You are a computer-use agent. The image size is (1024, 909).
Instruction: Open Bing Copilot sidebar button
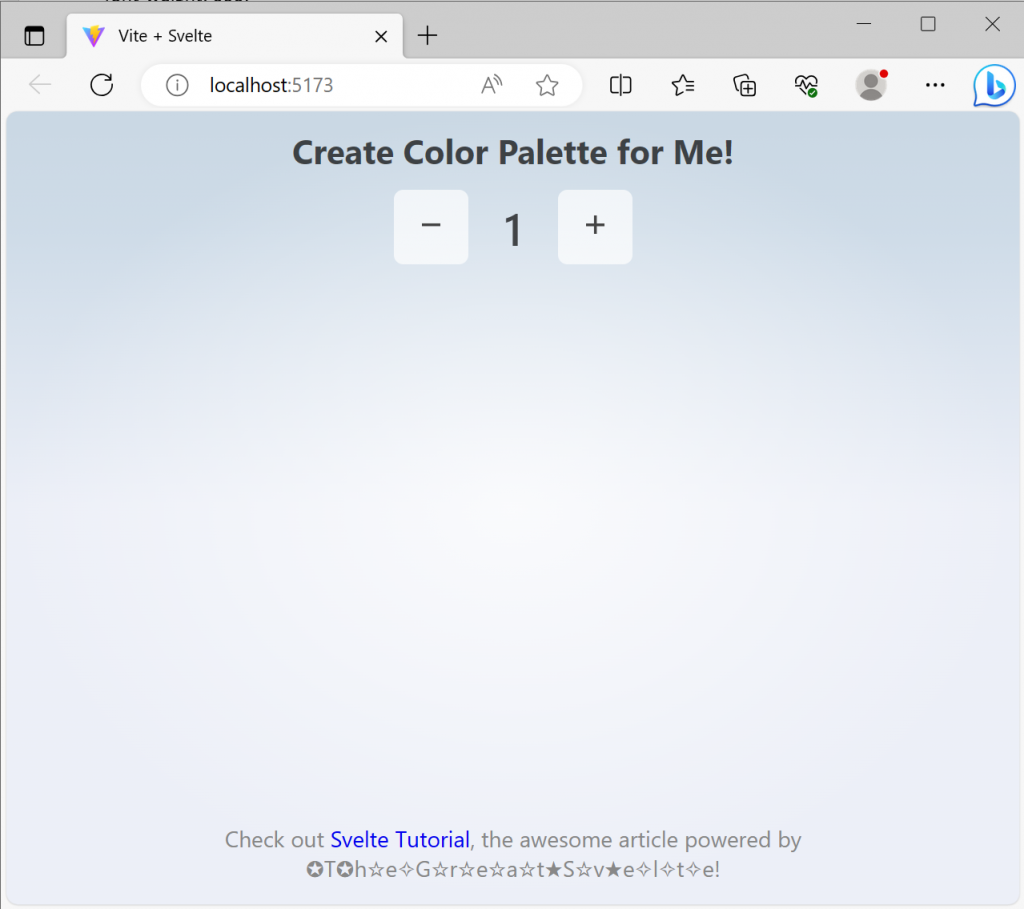tap(994, 86)
